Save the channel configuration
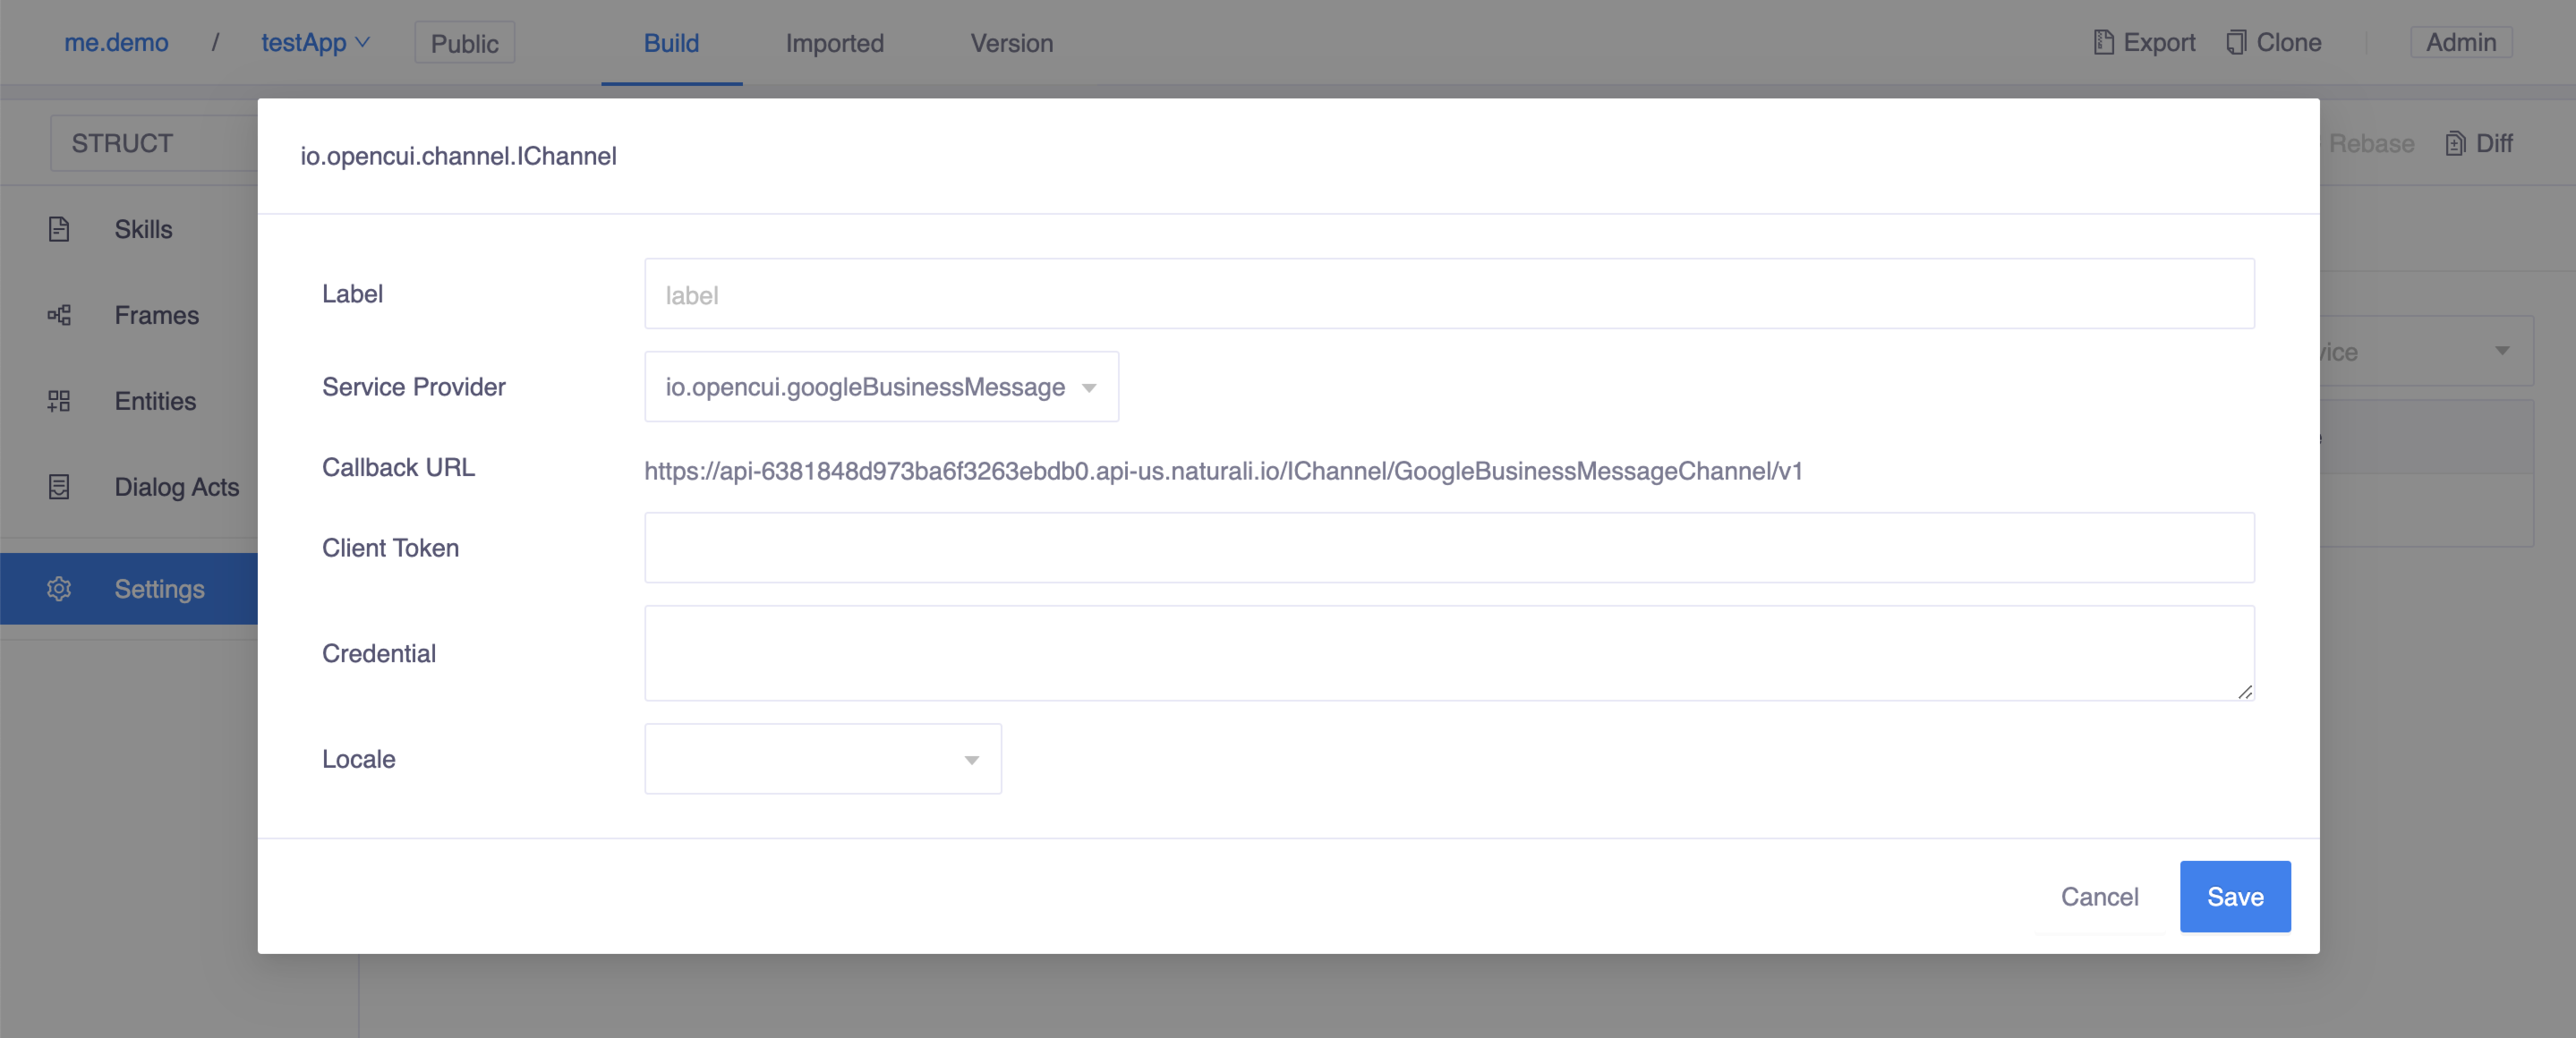Screen dimensions: 2576x1038 (x=2234, y=897)
